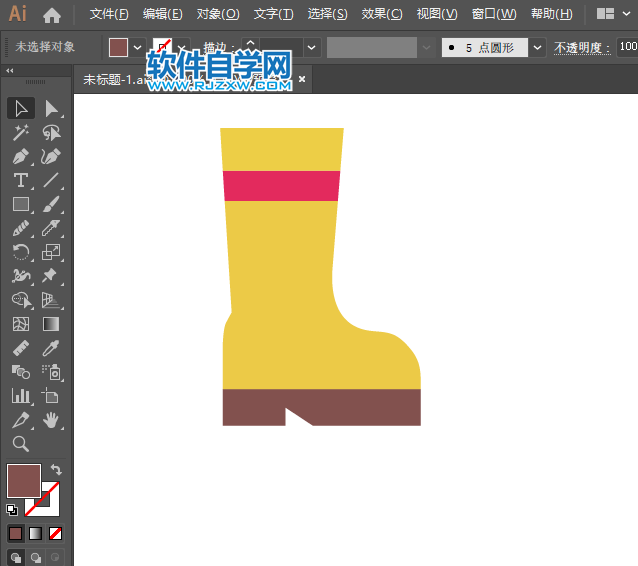Select the Direct Selection tool
Viewport: 638px width, 566px height.
click(x=51, y=108)
